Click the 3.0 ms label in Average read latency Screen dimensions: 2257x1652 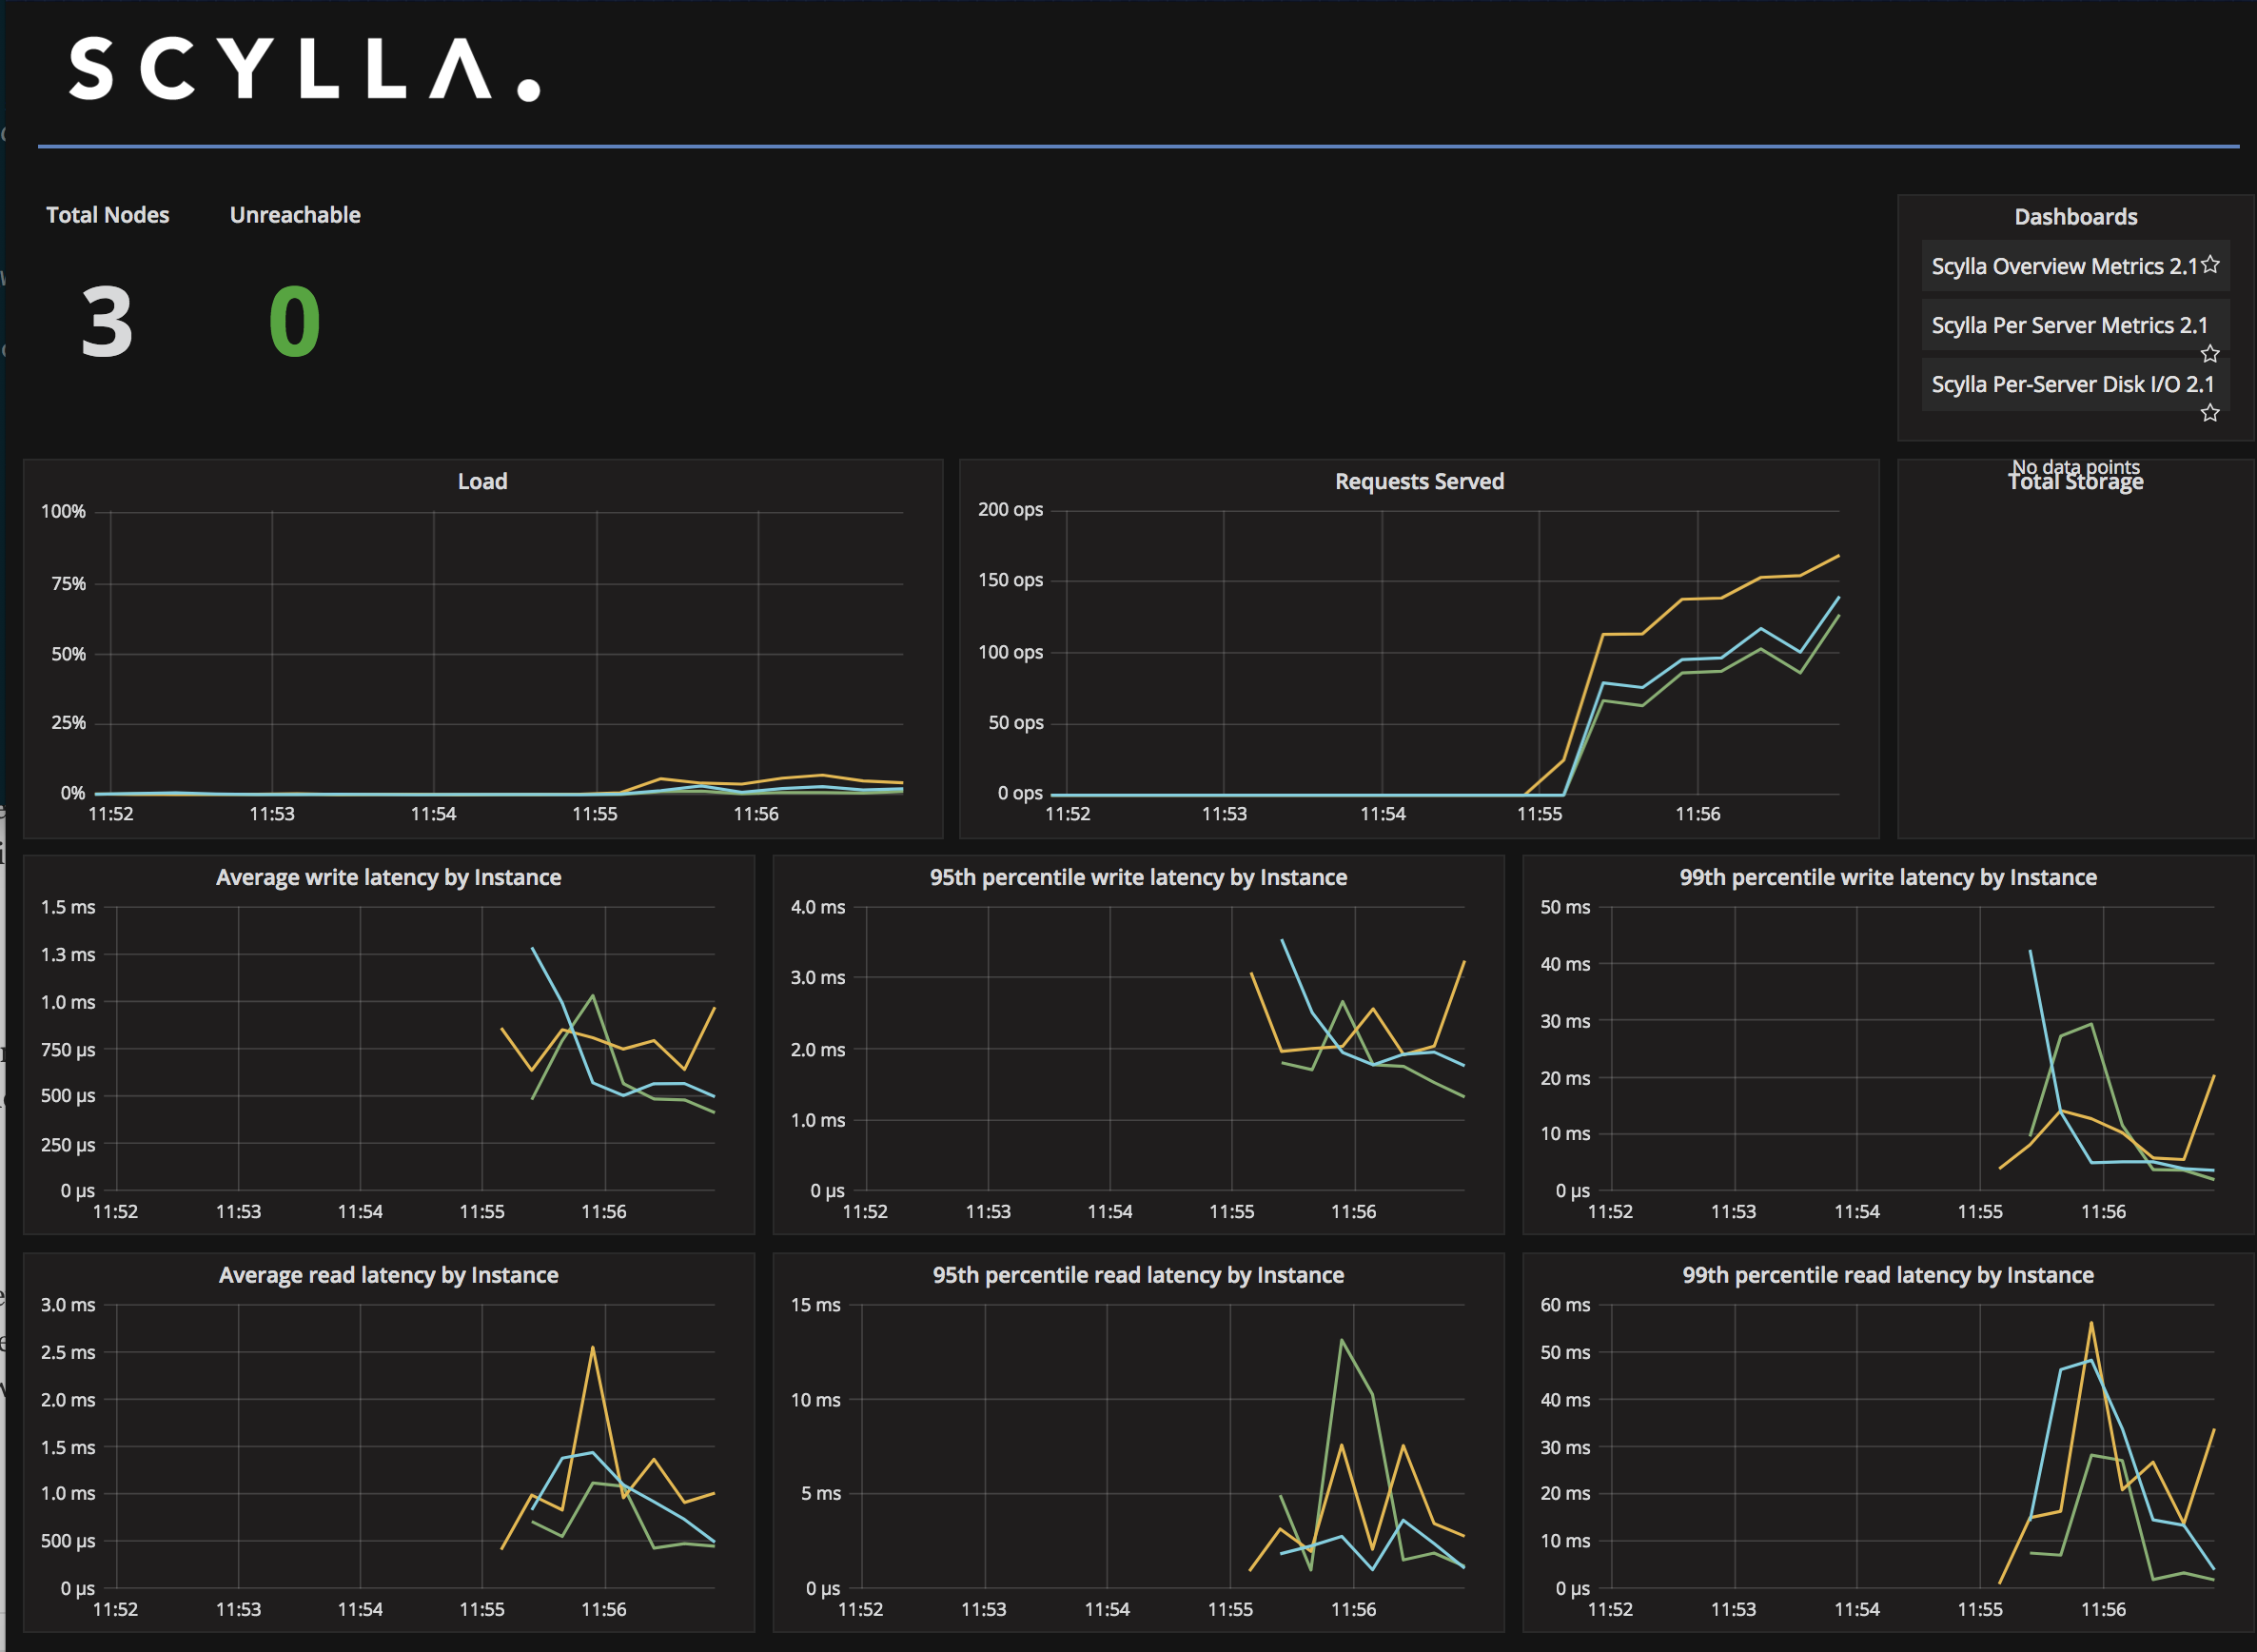pos(68,1305)
